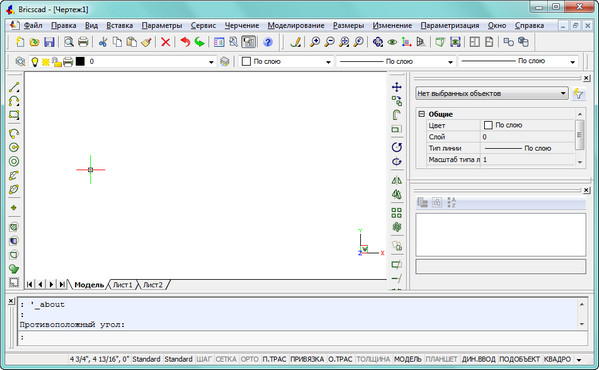Open the Черчение menu
The height and width of the screenshot is (370, 599).
[241, 26]
